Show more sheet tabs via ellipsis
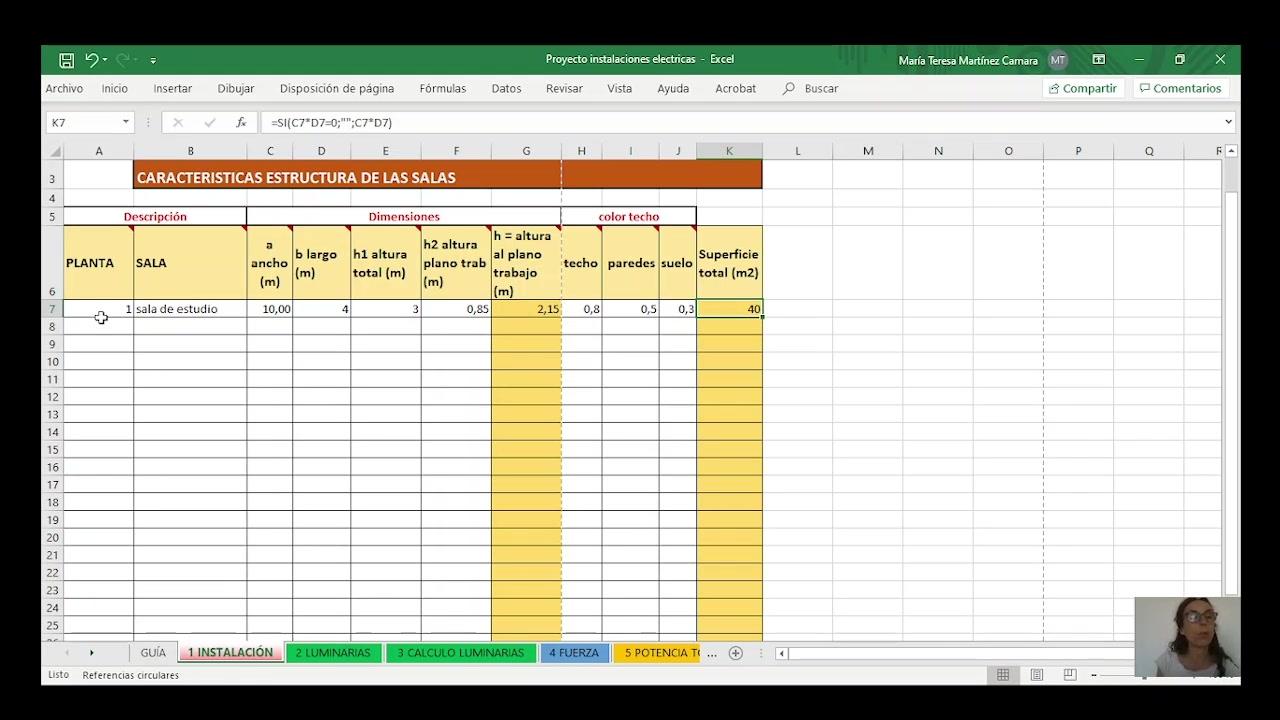This screenshot has height=720, width=1280. (712, 654)
